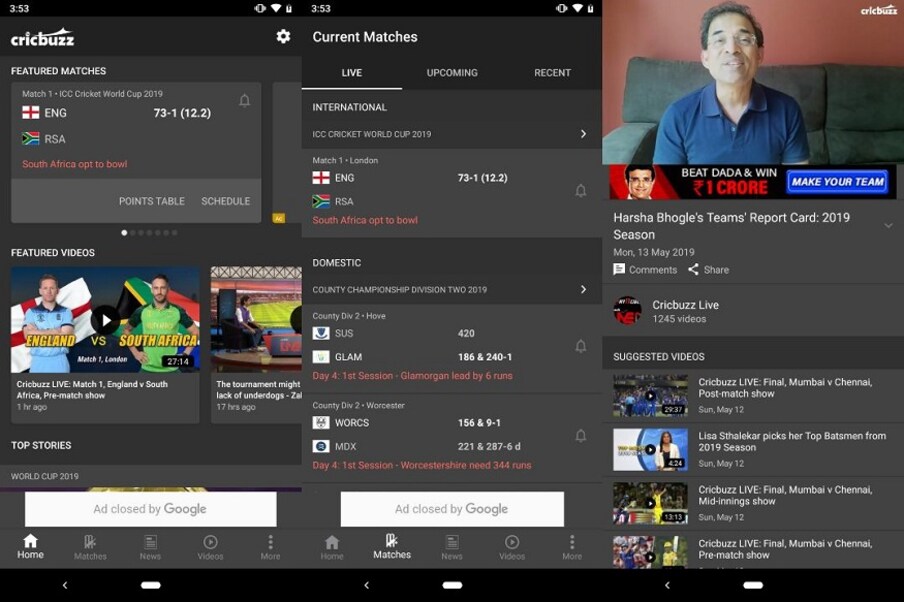Open POINTS TABLE on featured match
904x602 pixels.
tap(152, 201)
